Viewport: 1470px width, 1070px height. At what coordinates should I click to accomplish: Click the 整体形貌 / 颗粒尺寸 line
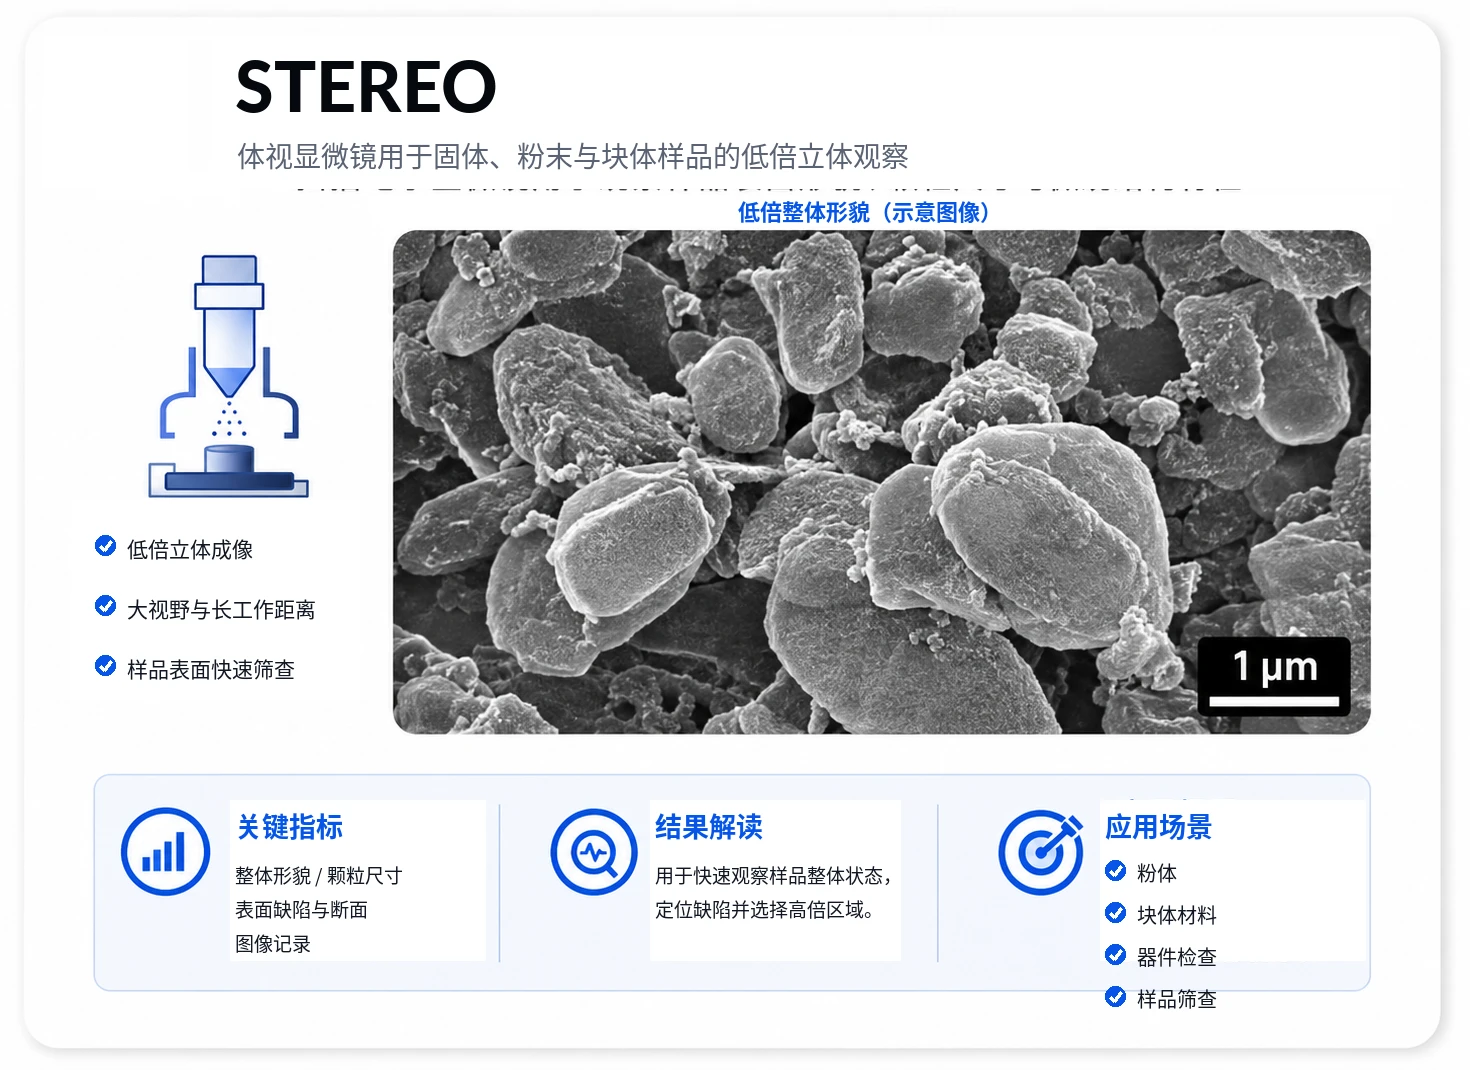tap(319, 876)
